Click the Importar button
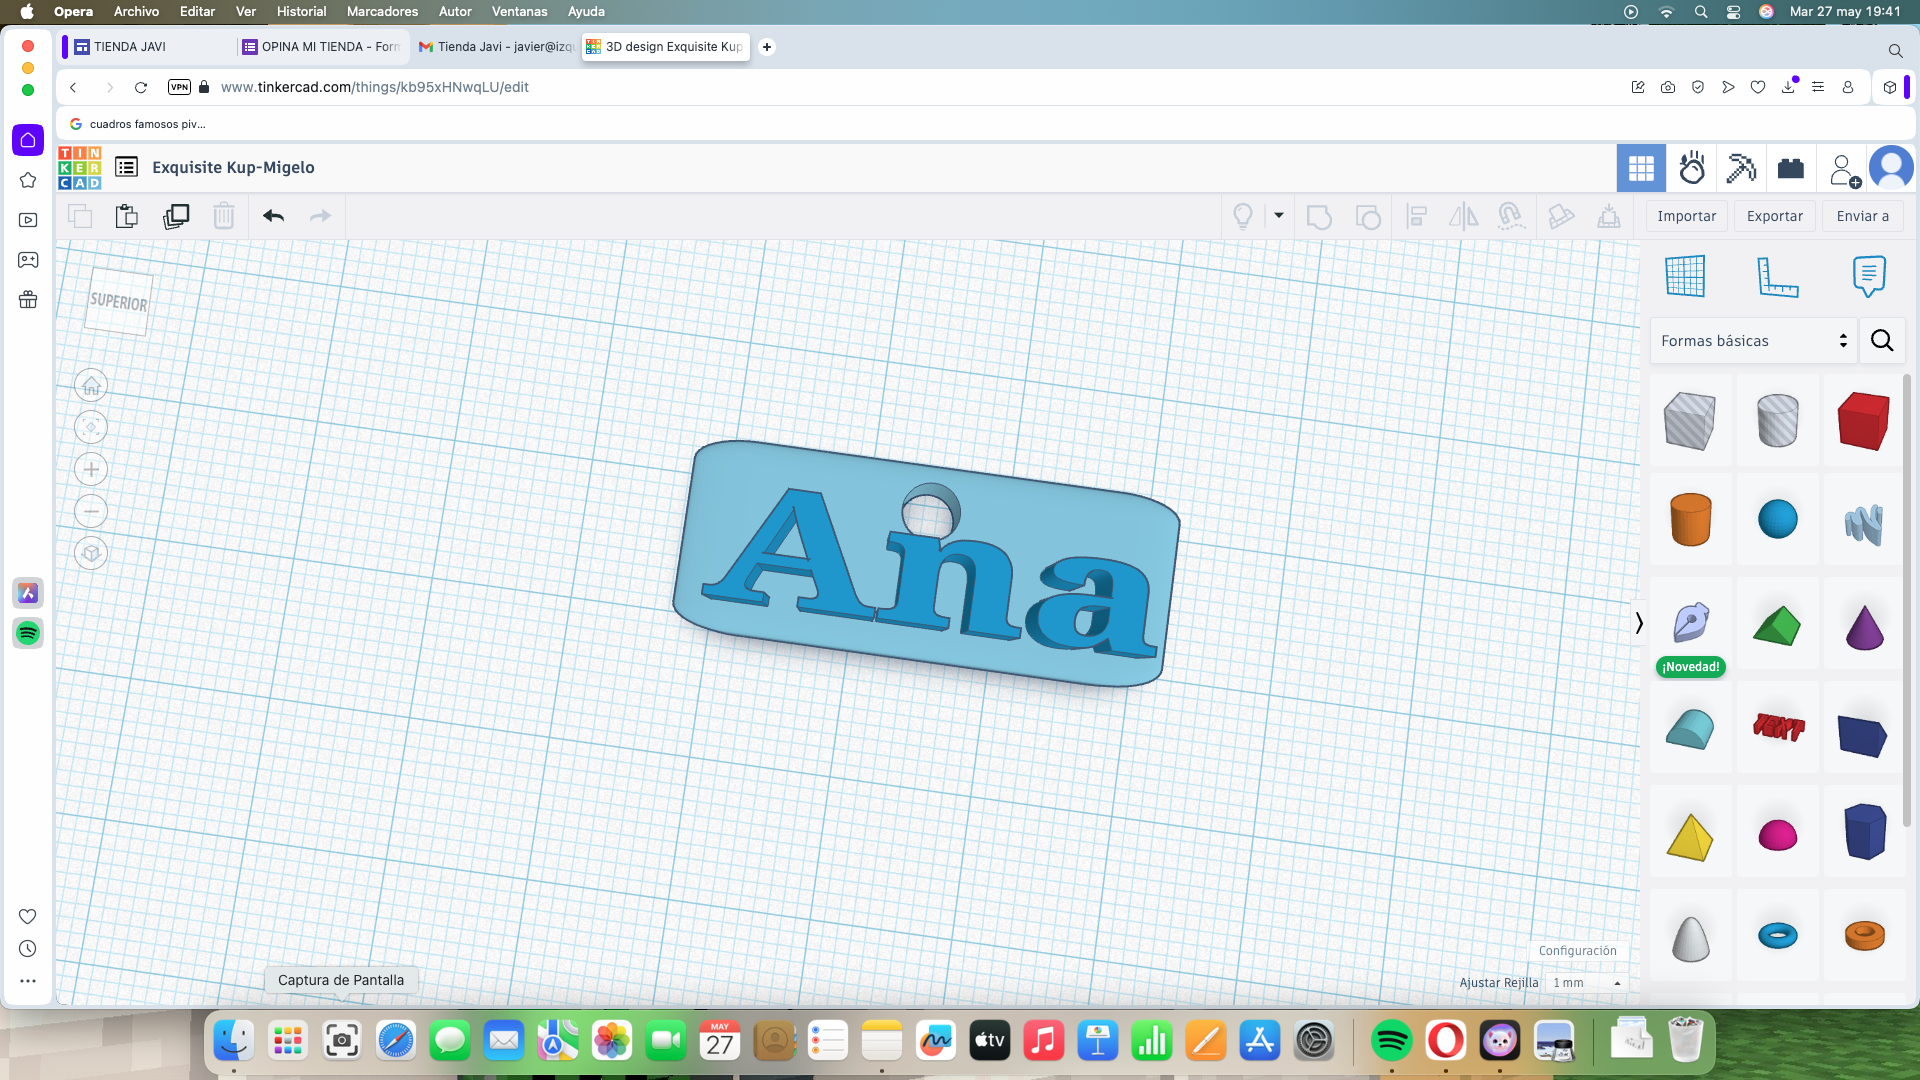The width and height of the screenshot is (1920, 1080). (1686, 216)
